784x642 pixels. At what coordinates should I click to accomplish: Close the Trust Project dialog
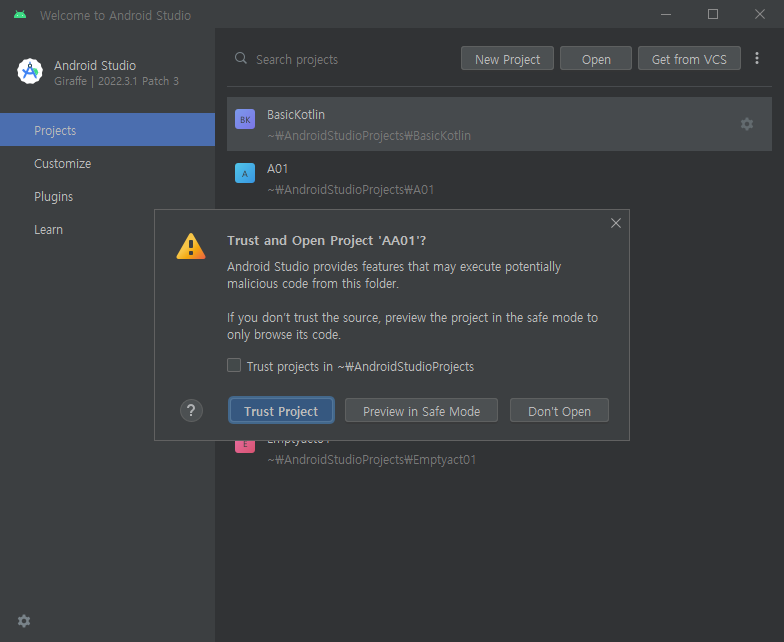[x=616, y=223]
